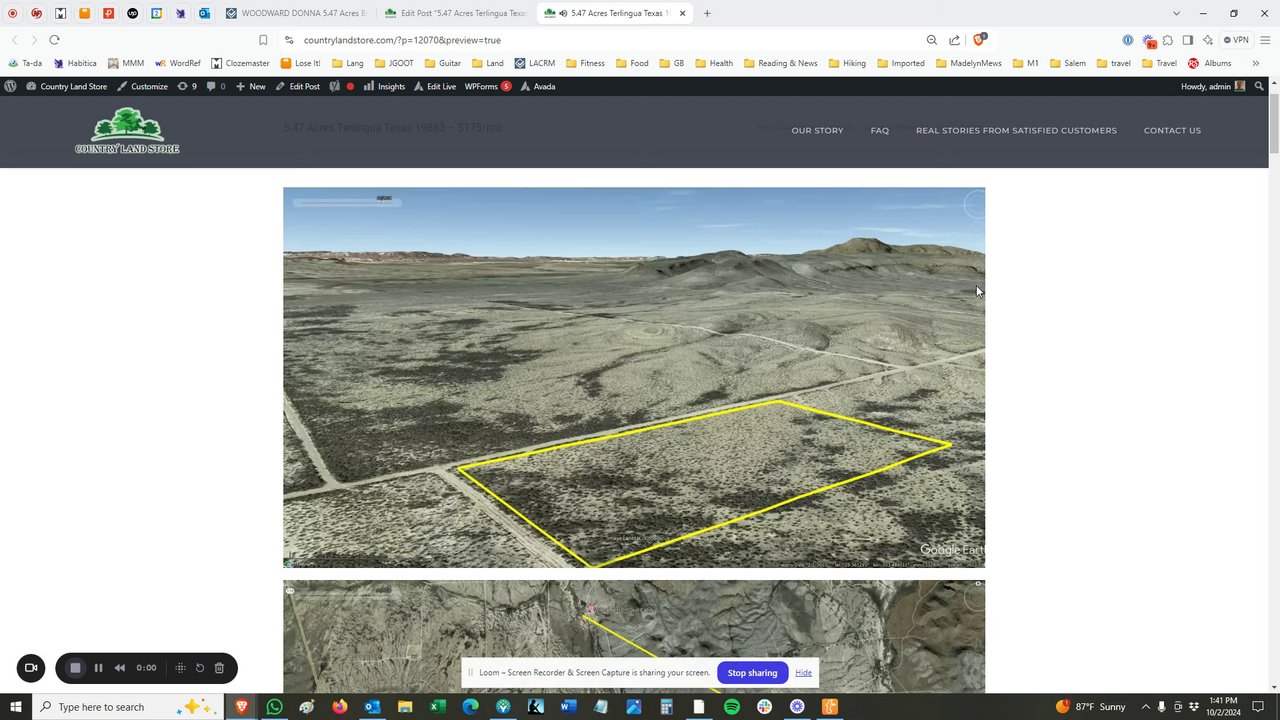Close the active 5.47 Acres Terlingua tab
Viewport: 1280px width, 720px height.
point(683,13)
